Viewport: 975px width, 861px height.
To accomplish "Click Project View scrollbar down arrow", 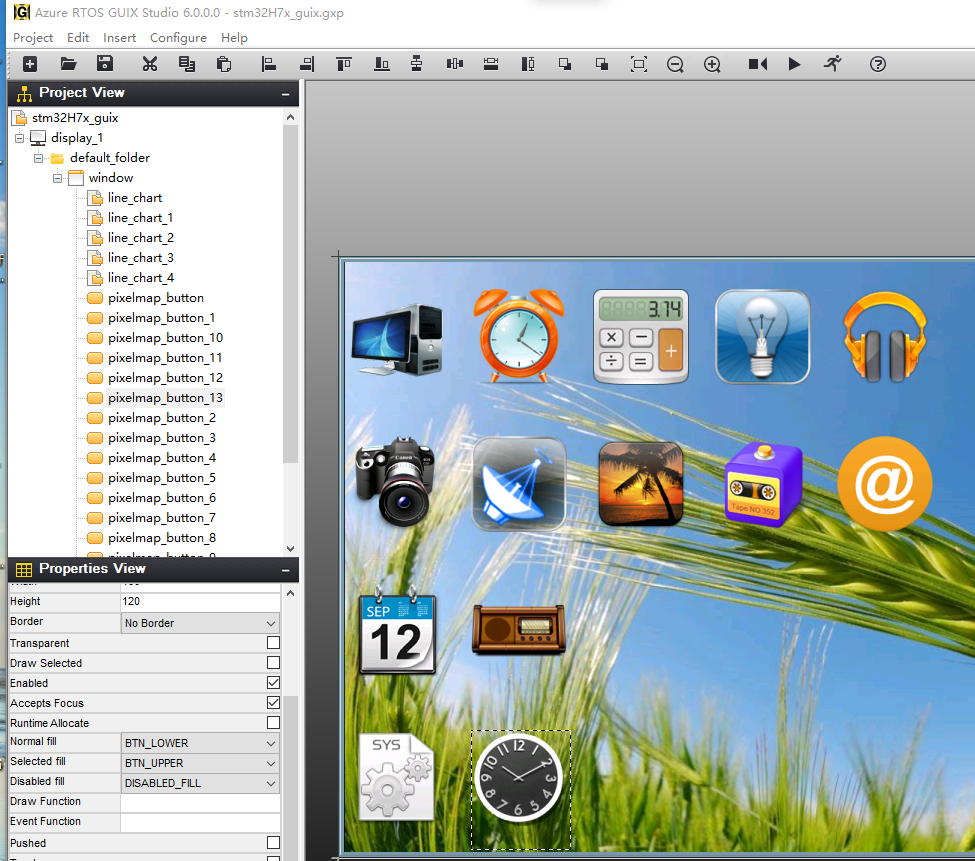I will click(290, 549).
